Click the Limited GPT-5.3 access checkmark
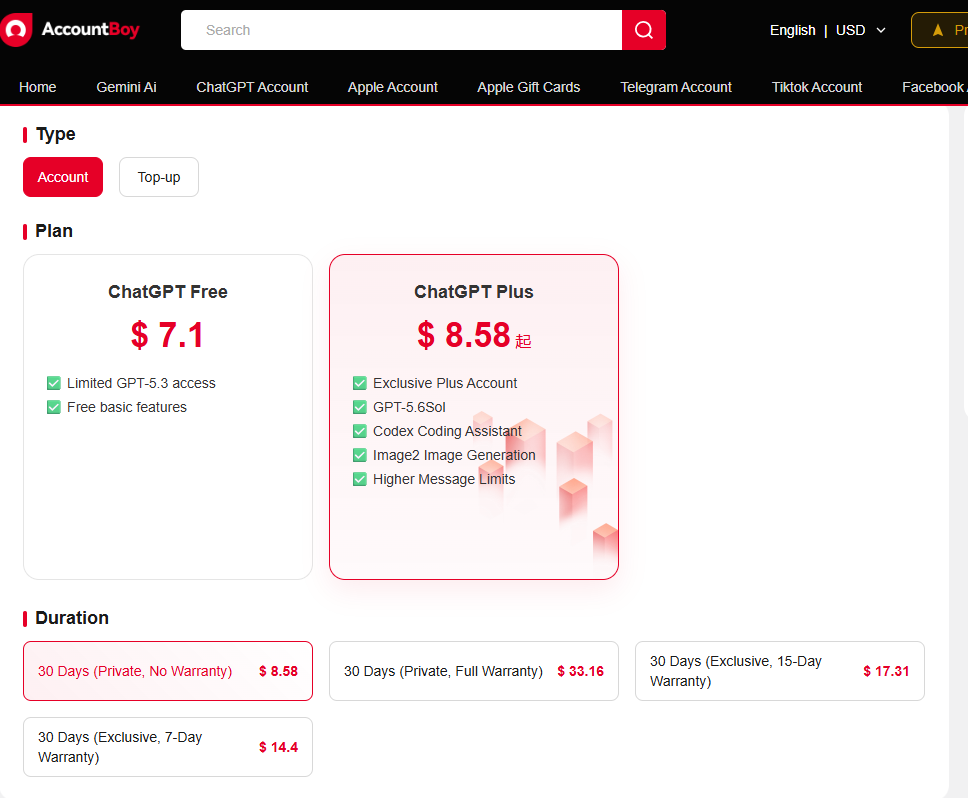Screen dimensions: 968x798 tap(54, 383)
